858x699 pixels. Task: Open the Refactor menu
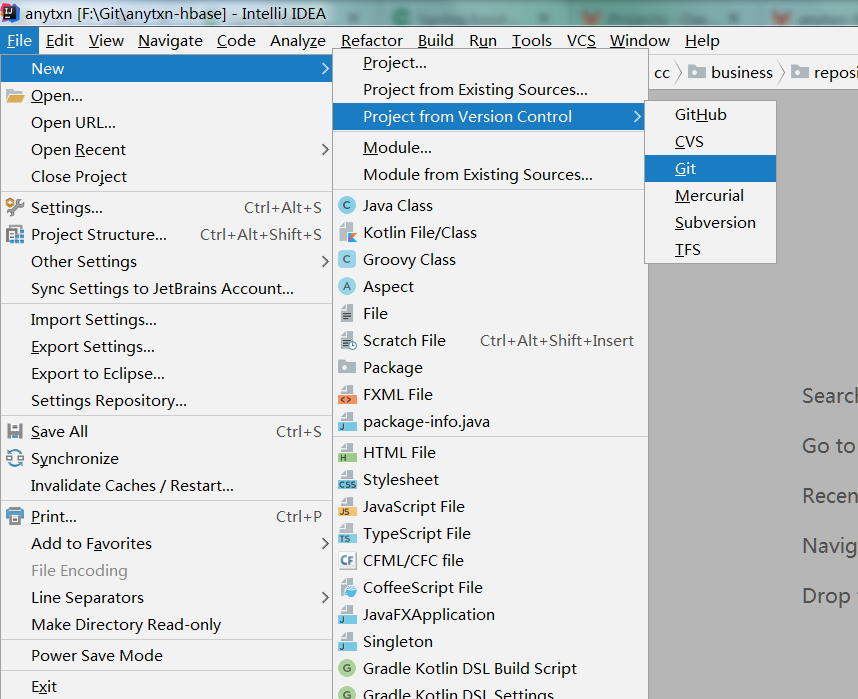click(x=372, y=41)
